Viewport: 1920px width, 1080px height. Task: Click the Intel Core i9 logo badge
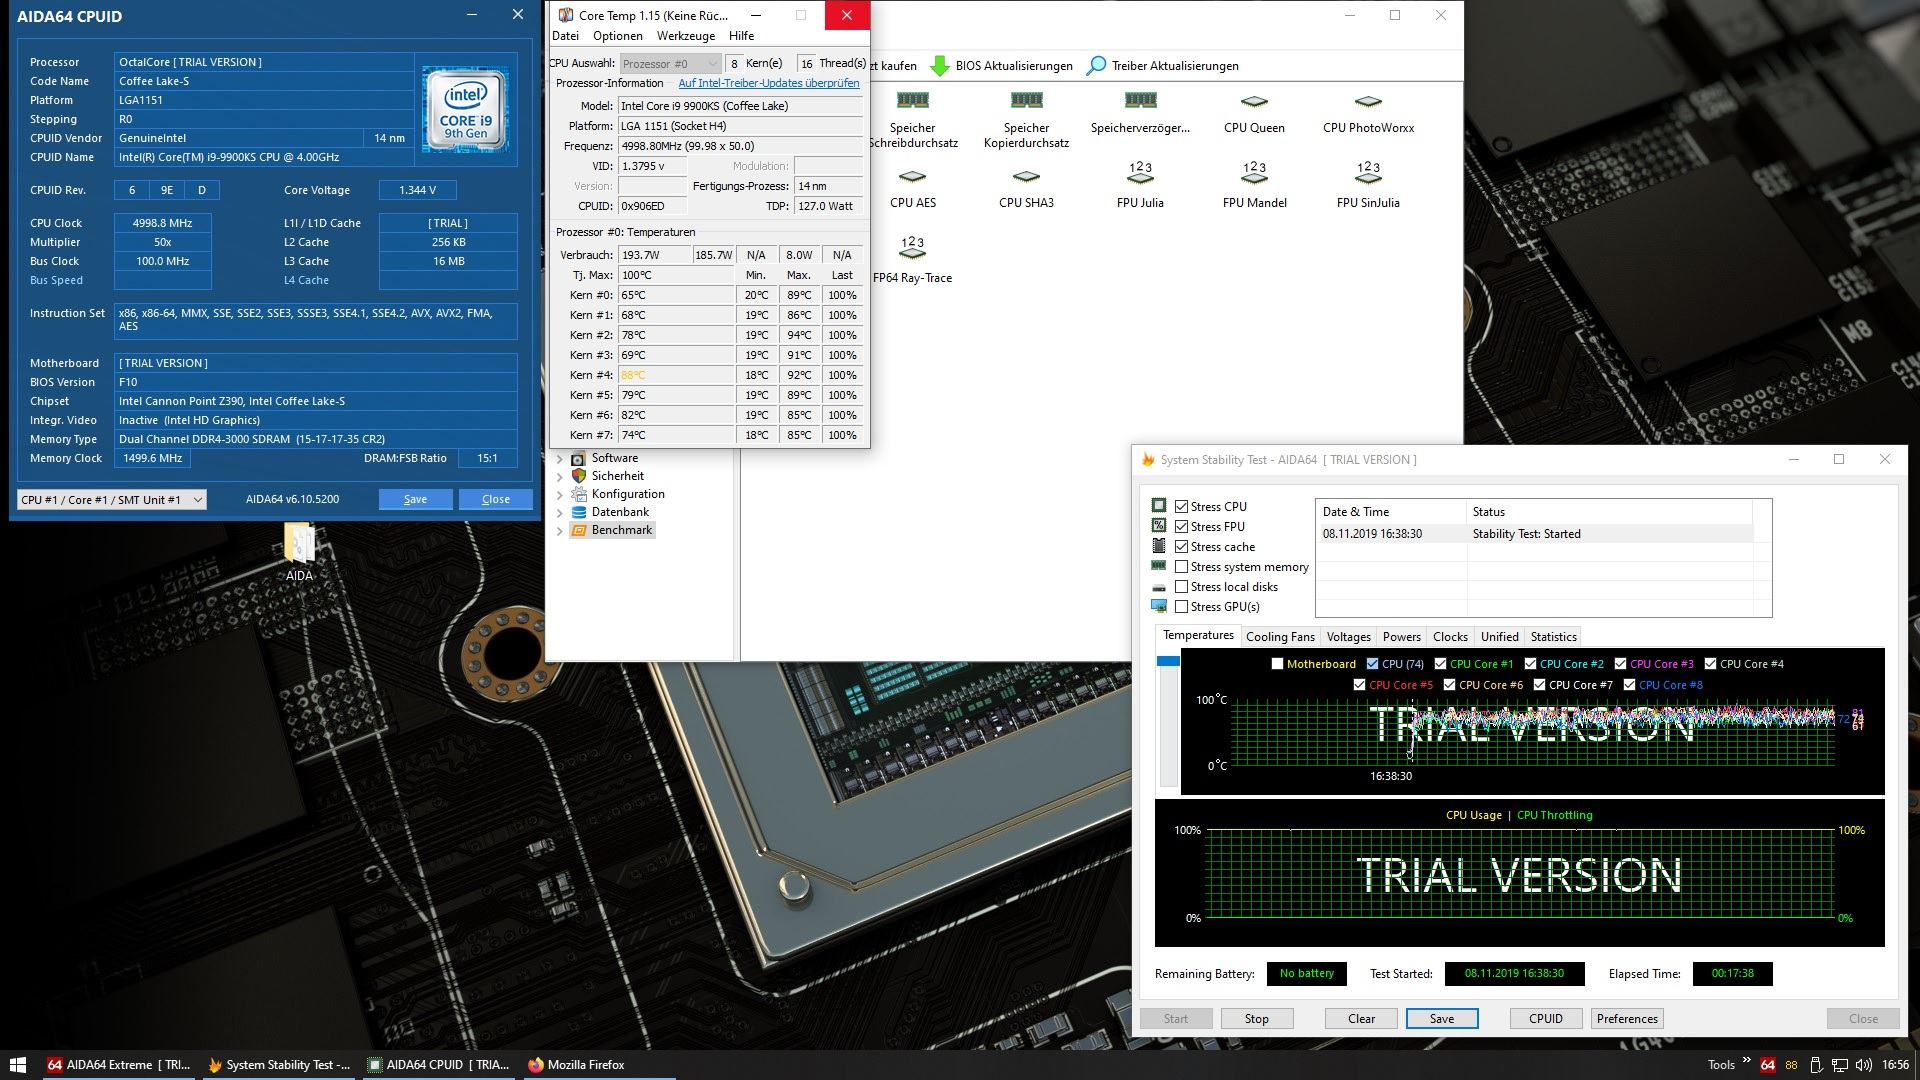(x=465, y=110)
